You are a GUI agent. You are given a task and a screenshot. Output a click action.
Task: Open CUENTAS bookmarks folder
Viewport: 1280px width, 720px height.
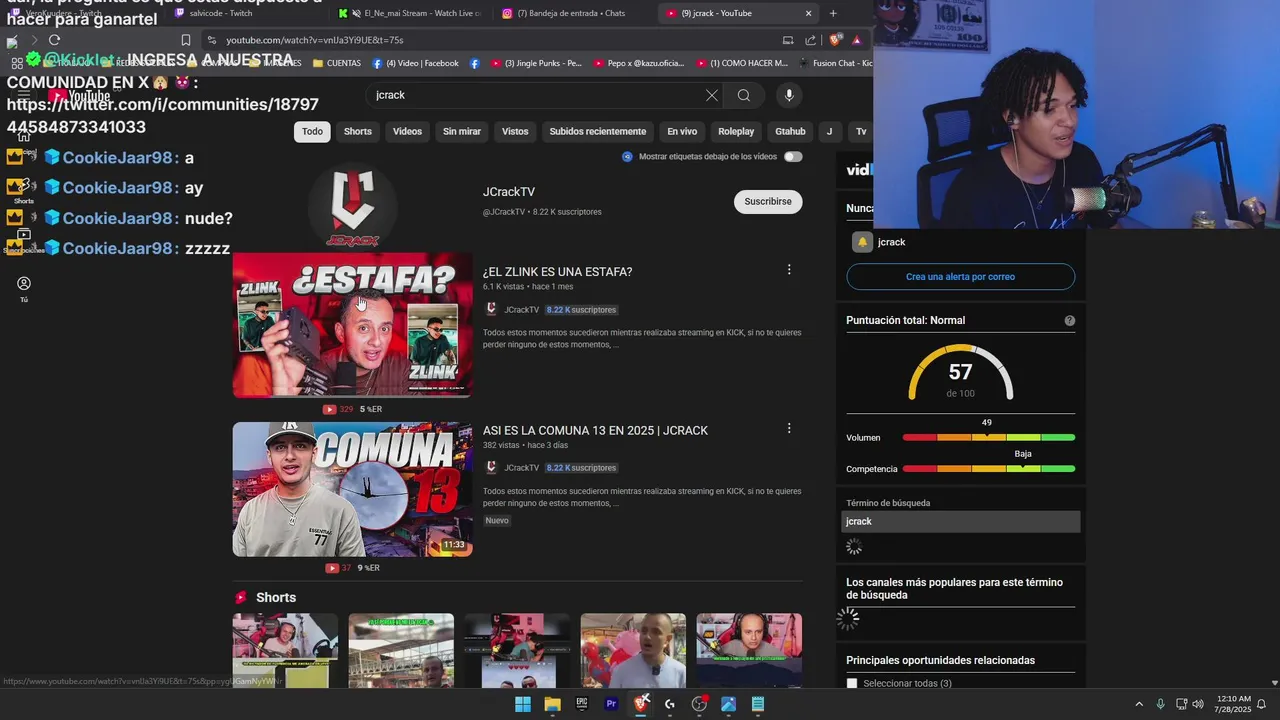[x=336, y=63]
